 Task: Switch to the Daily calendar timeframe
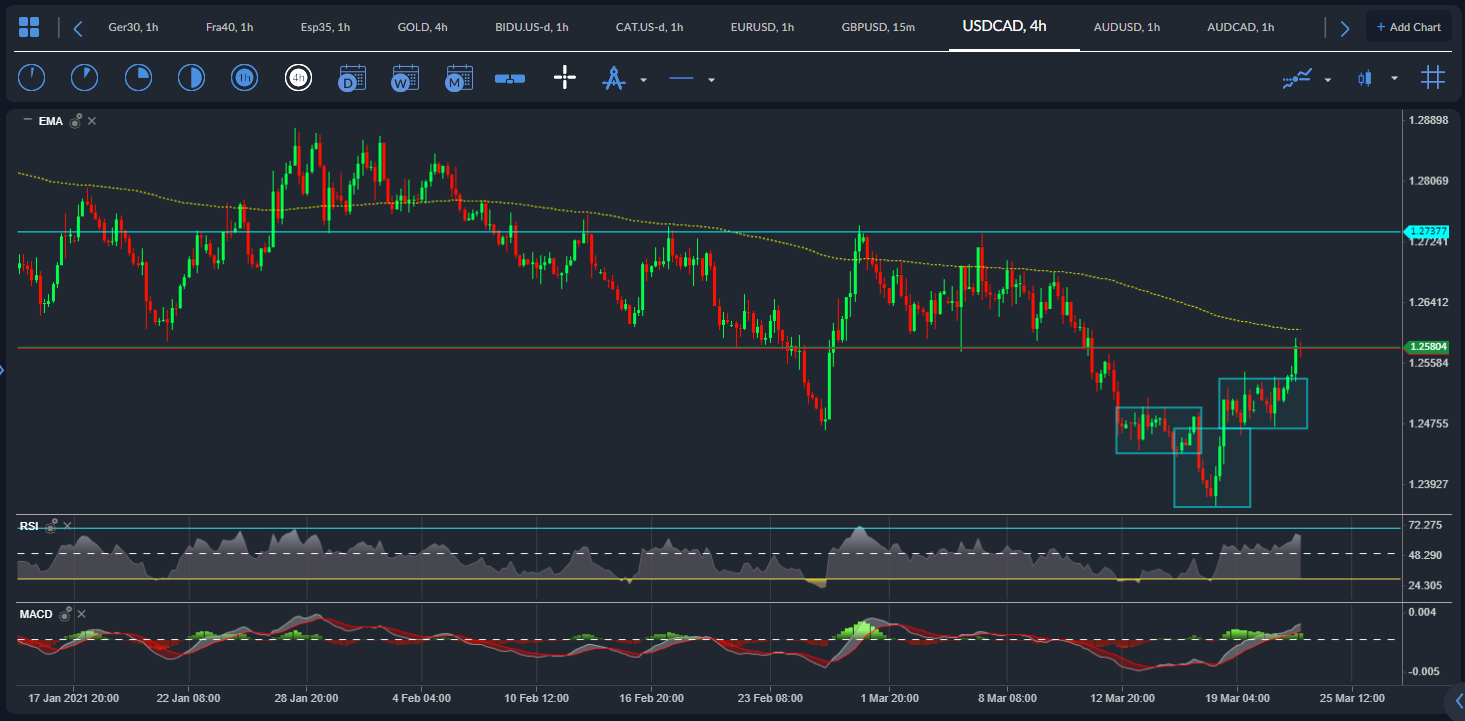pos(352,78)
